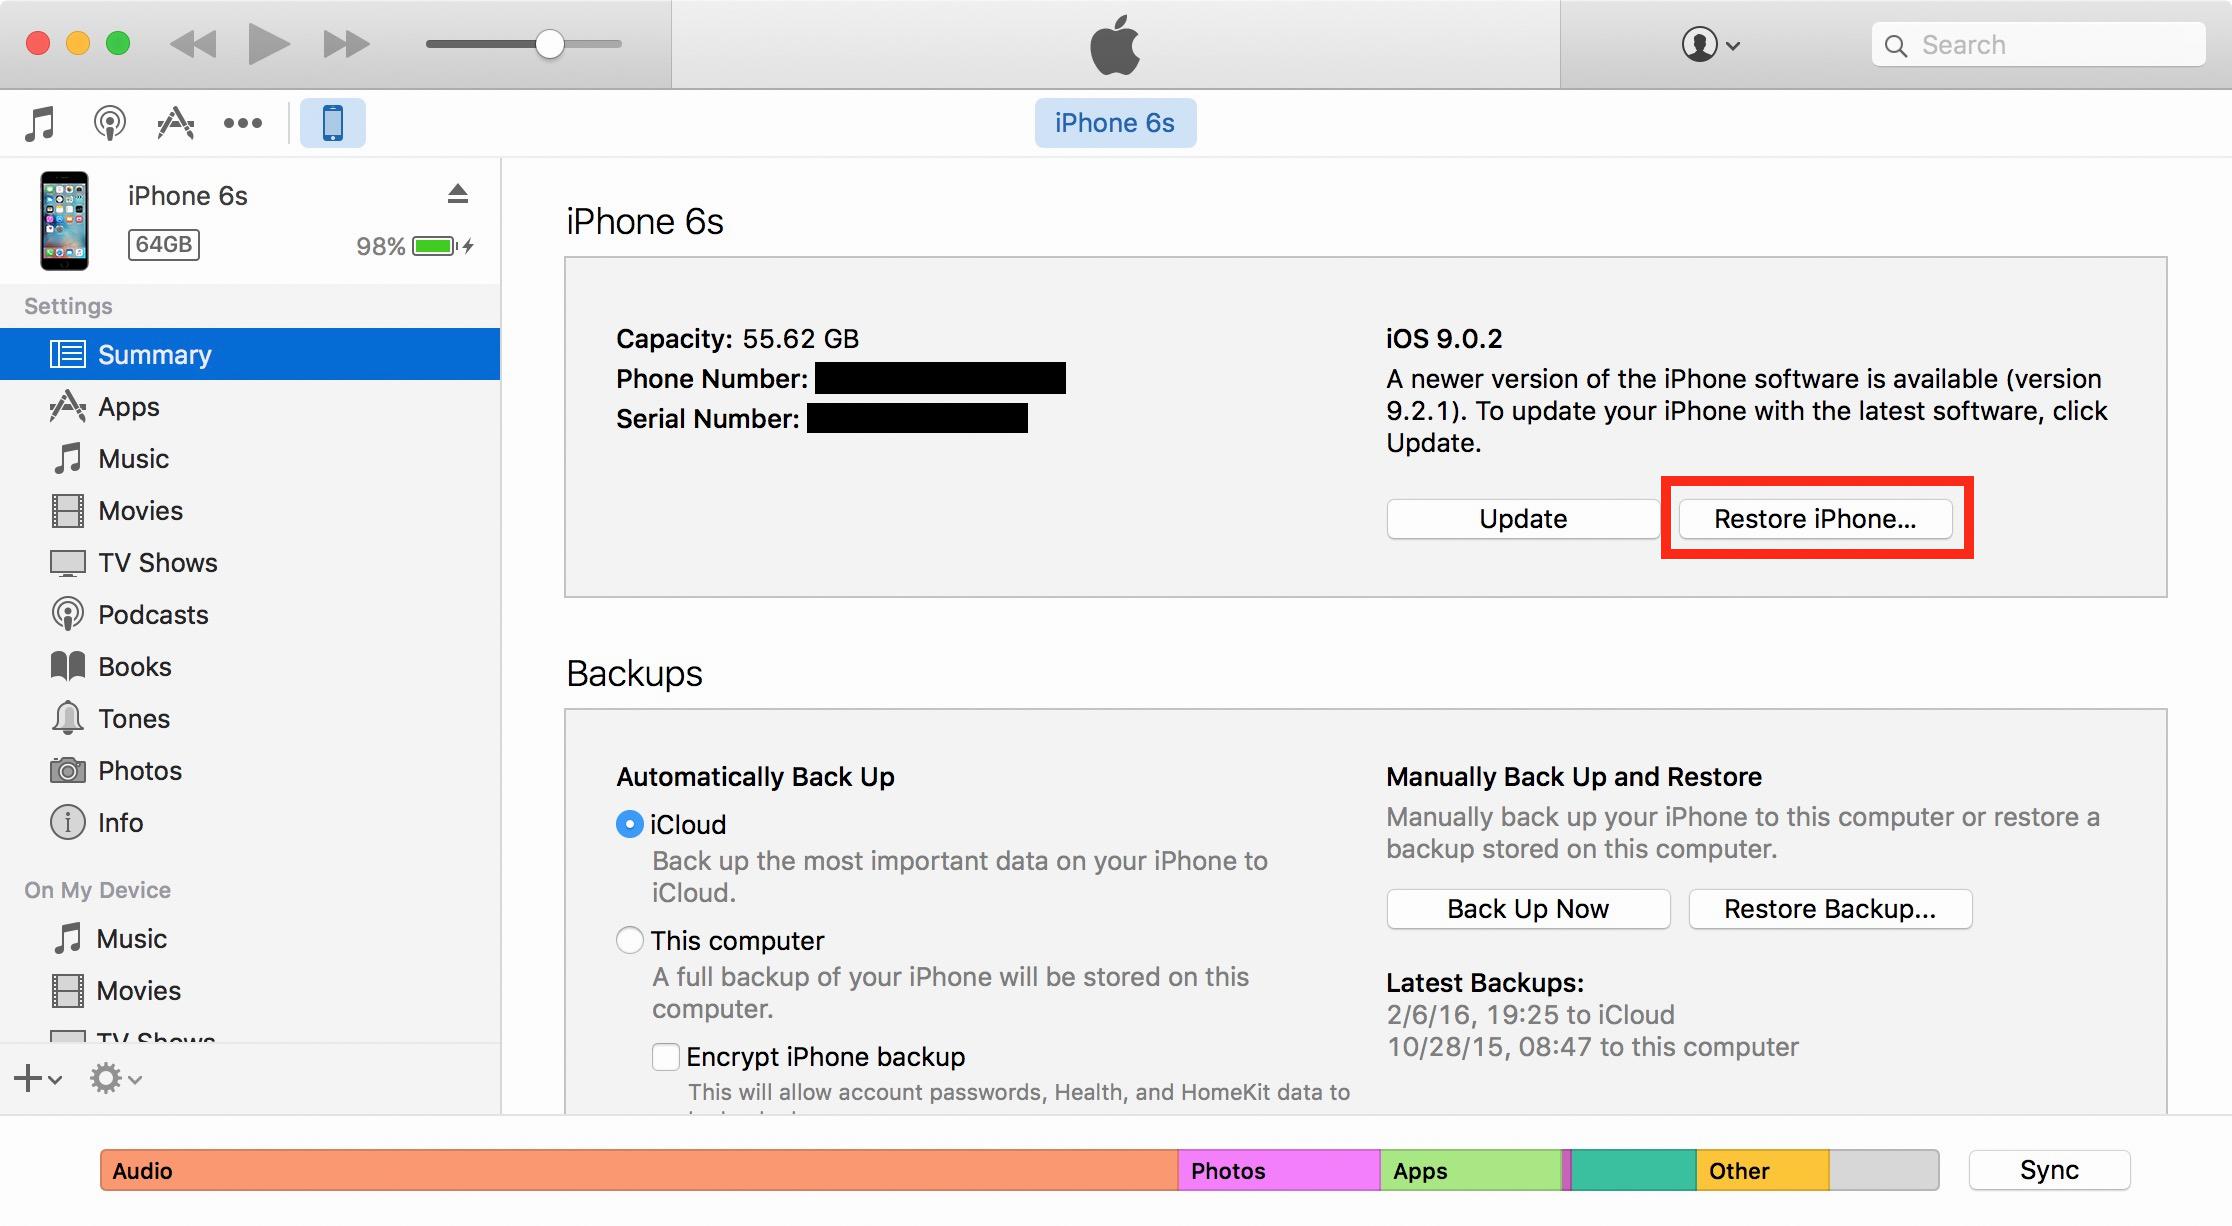Image resolution: width=2232 pixels, height=1226 pixels.
Task: Click Restore iPhone button
Action: pos(1814,518)
